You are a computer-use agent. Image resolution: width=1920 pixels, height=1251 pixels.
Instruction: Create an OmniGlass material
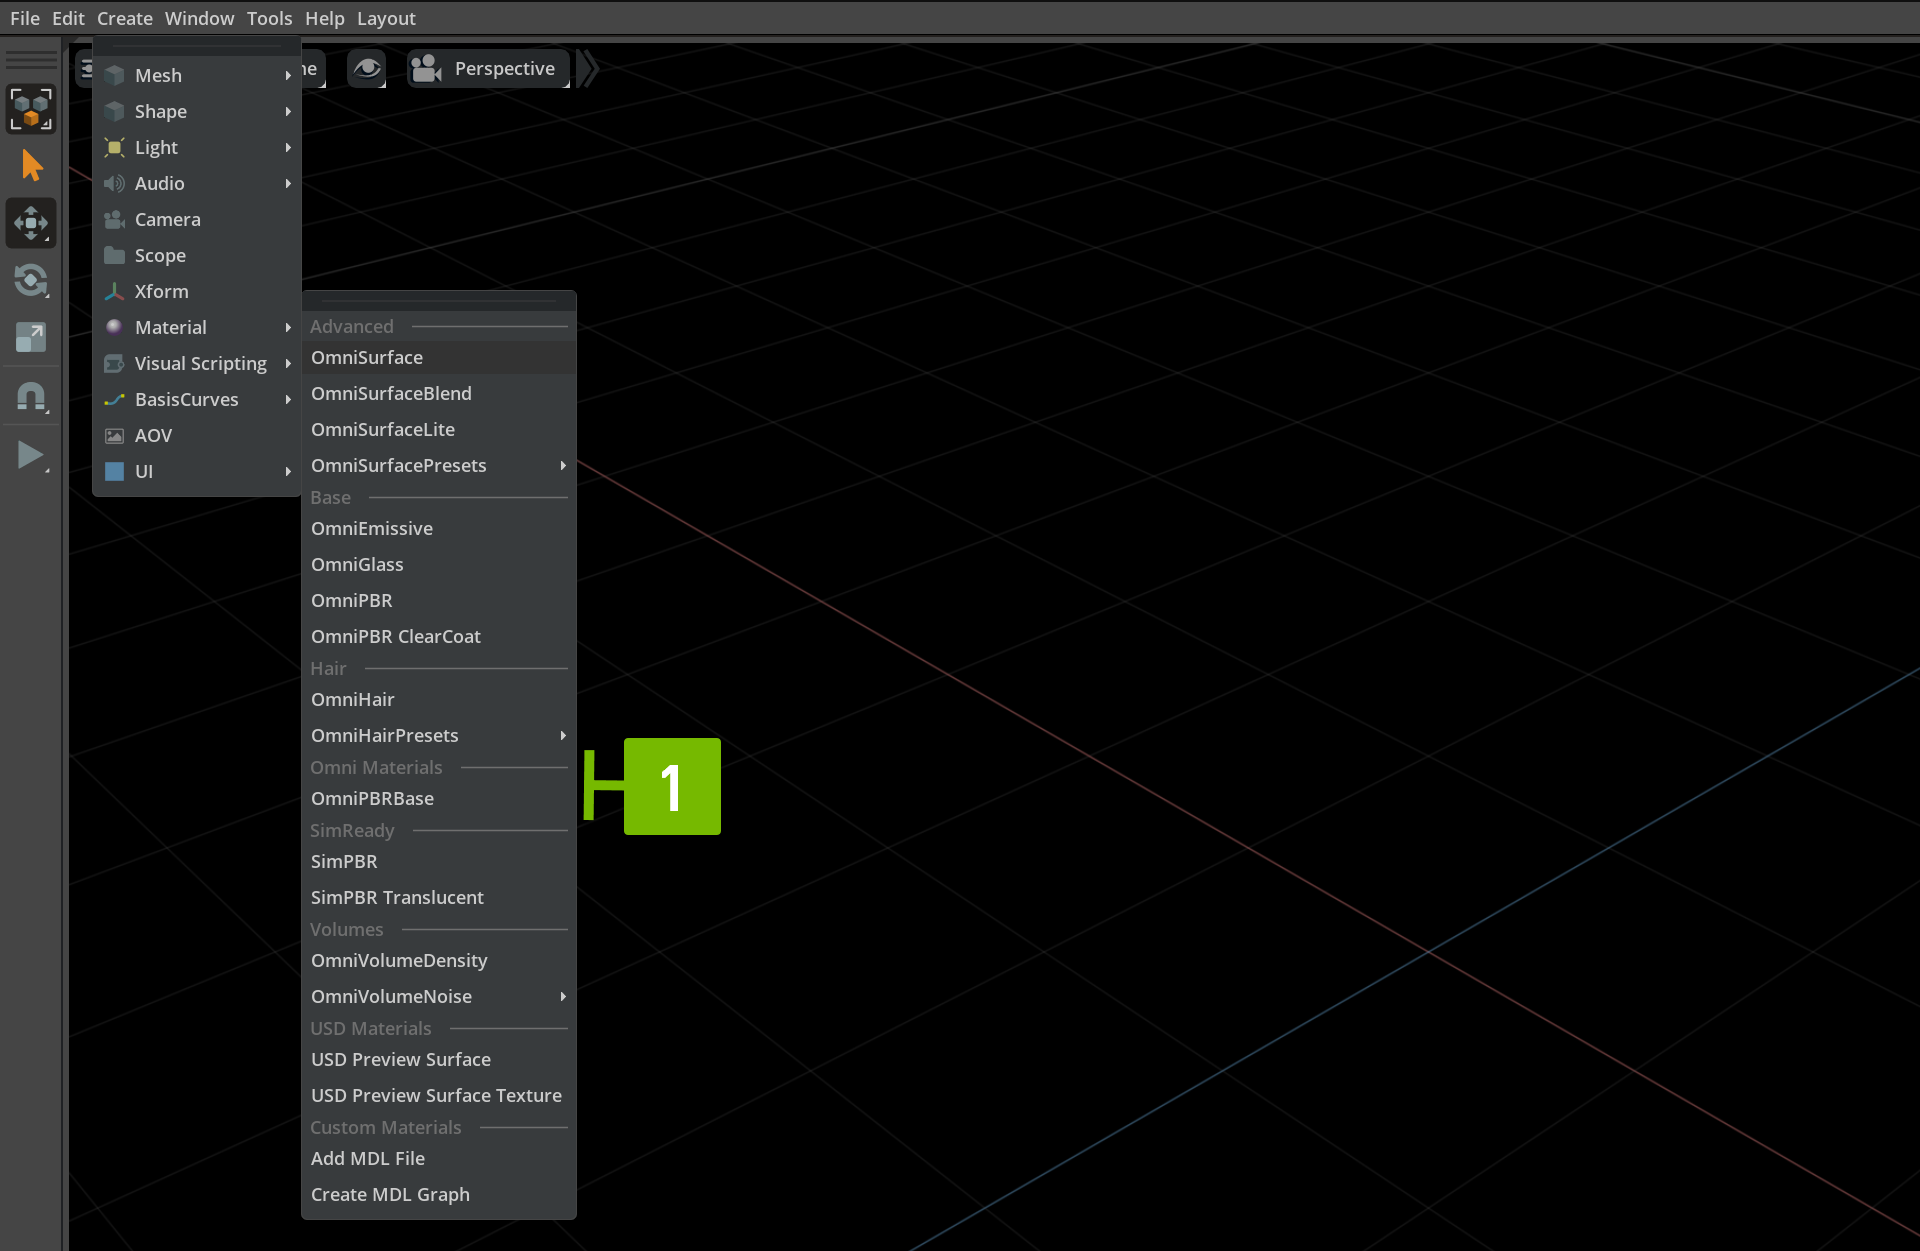pyautogui.click(x=439, y=564)
